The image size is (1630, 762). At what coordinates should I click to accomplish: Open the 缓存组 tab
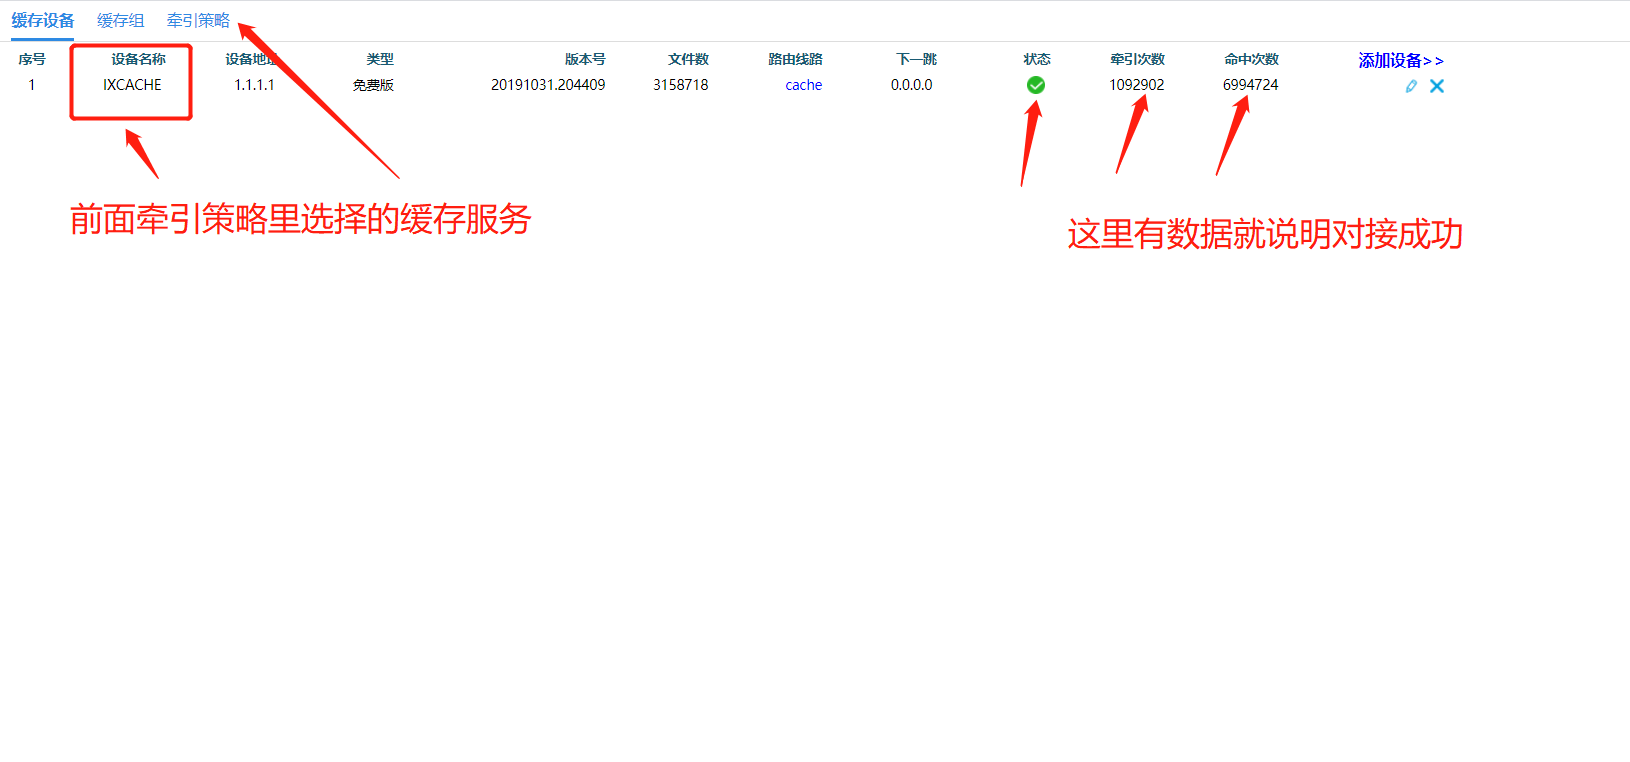pyautogui.click(x=120, y=20)
